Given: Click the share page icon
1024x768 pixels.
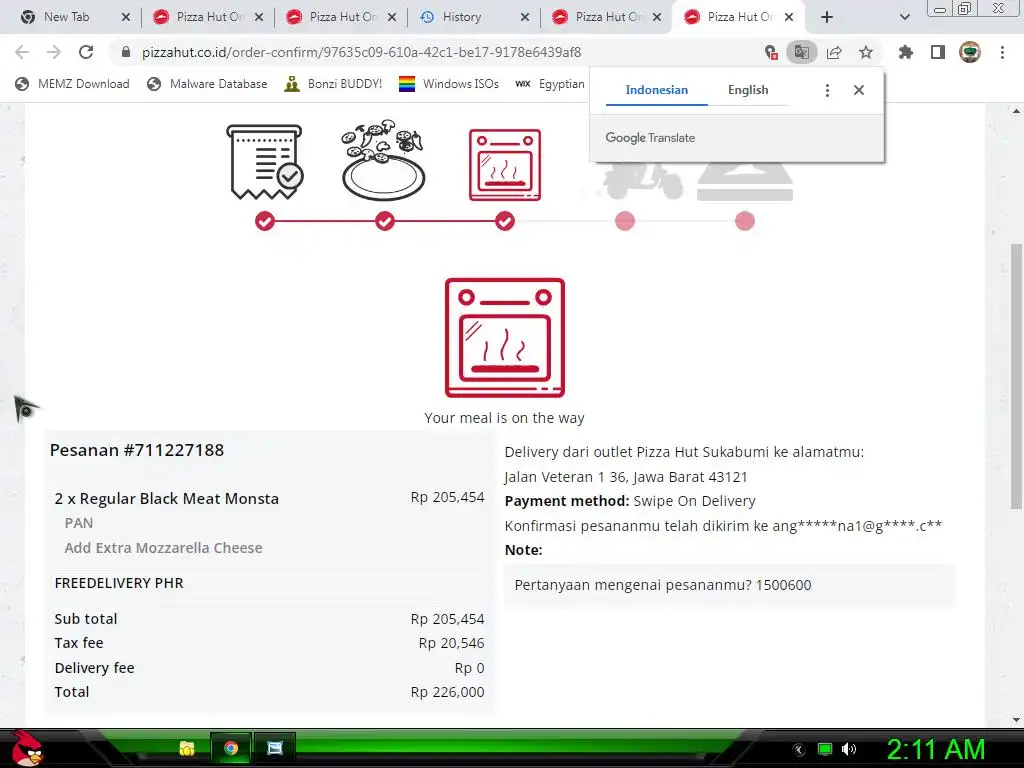Looking at the screenshot, I should (834, 52).
